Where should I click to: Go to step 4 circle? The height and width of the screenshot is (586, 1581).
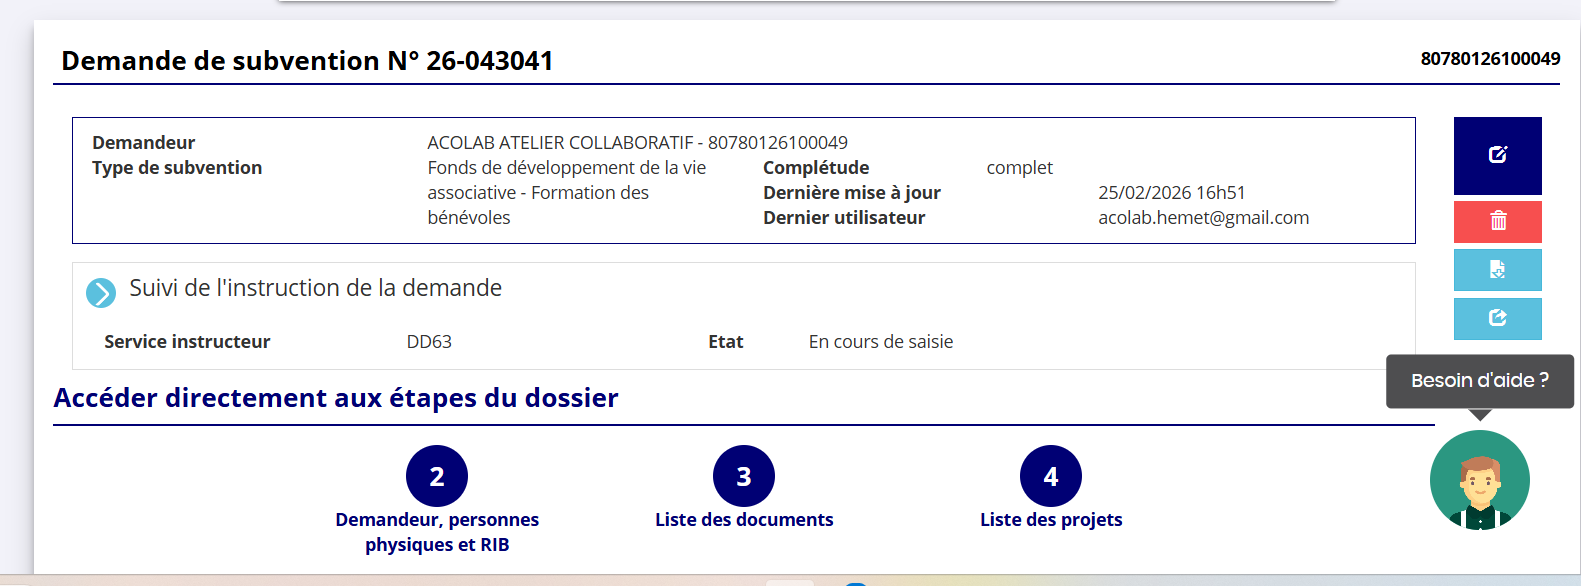click(x=1050, y=476)
